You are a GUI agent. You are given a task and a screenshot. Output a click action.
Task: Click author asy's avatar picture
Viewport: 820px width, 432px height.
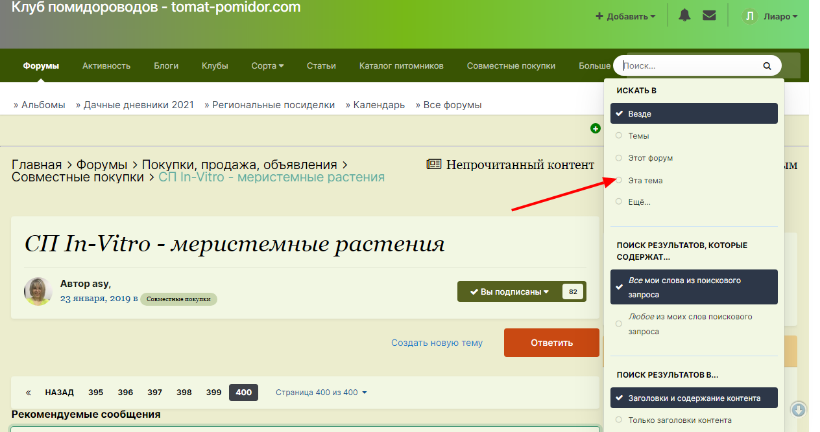tap(38, 291)
